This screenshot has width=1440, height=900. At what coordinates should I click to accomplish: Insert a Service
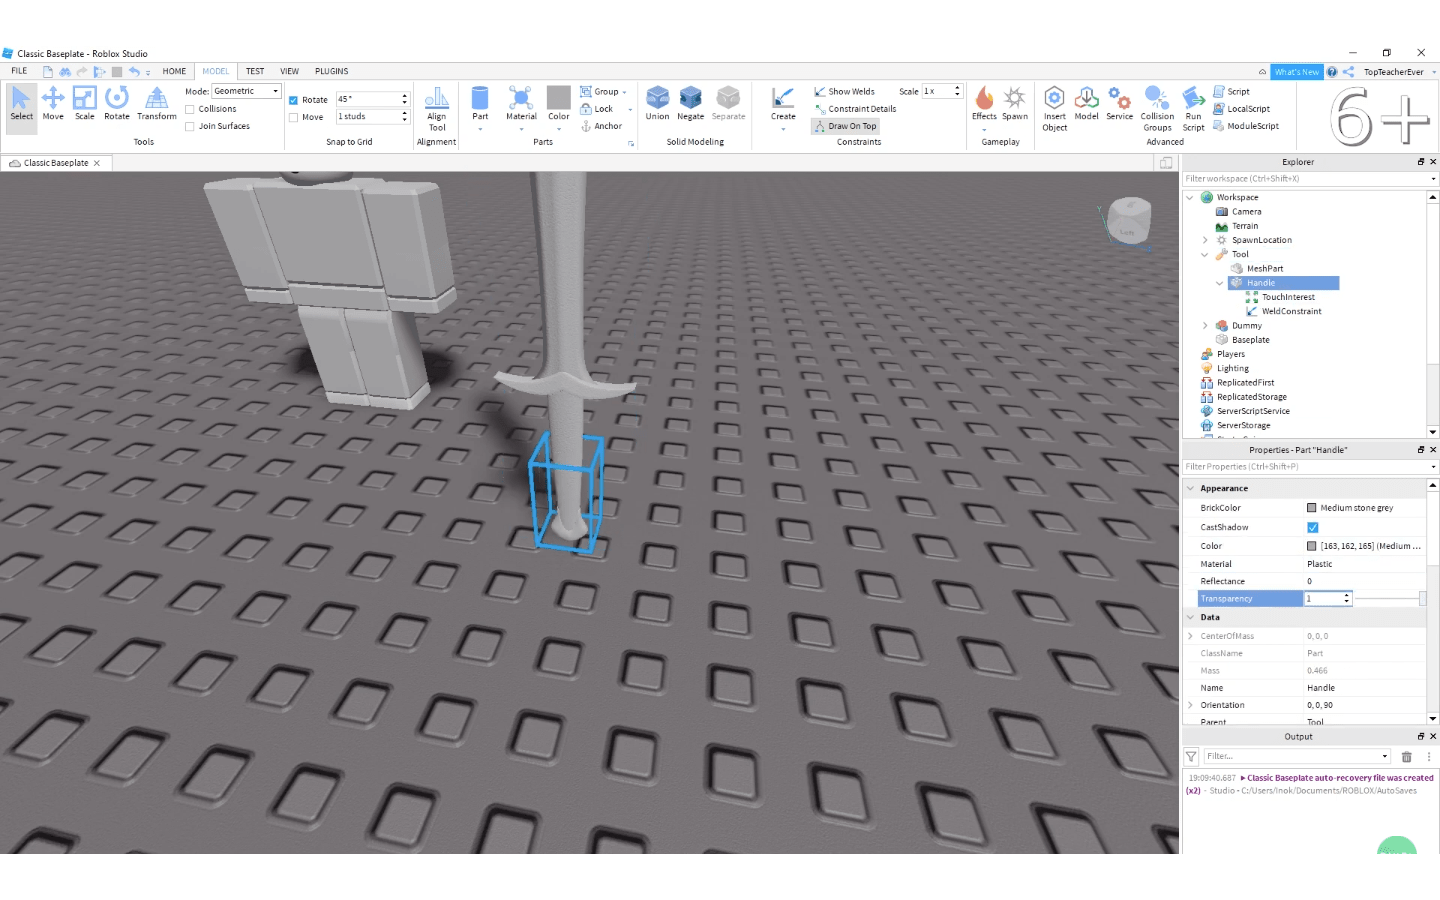coord(1120,104)
